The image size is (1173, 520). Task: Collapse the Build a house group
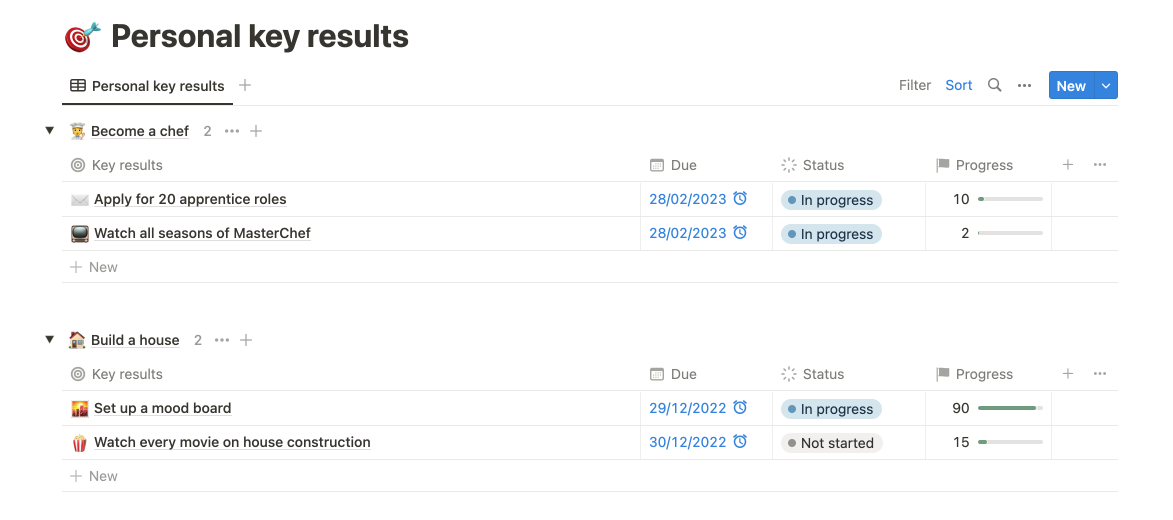(x=49, y=340)
